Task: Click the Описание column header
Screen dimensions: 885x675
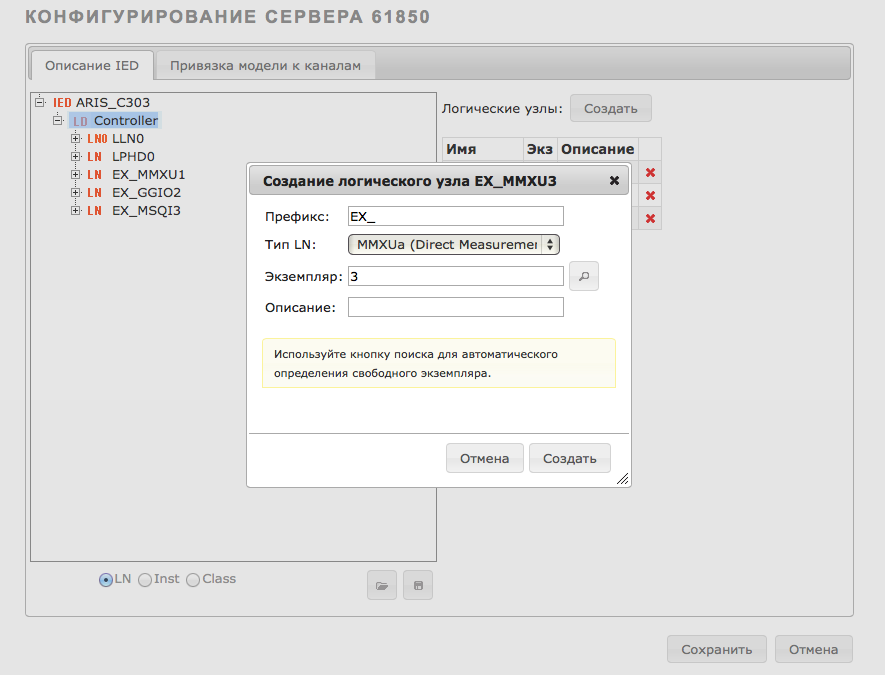Action: pos(598,149)
